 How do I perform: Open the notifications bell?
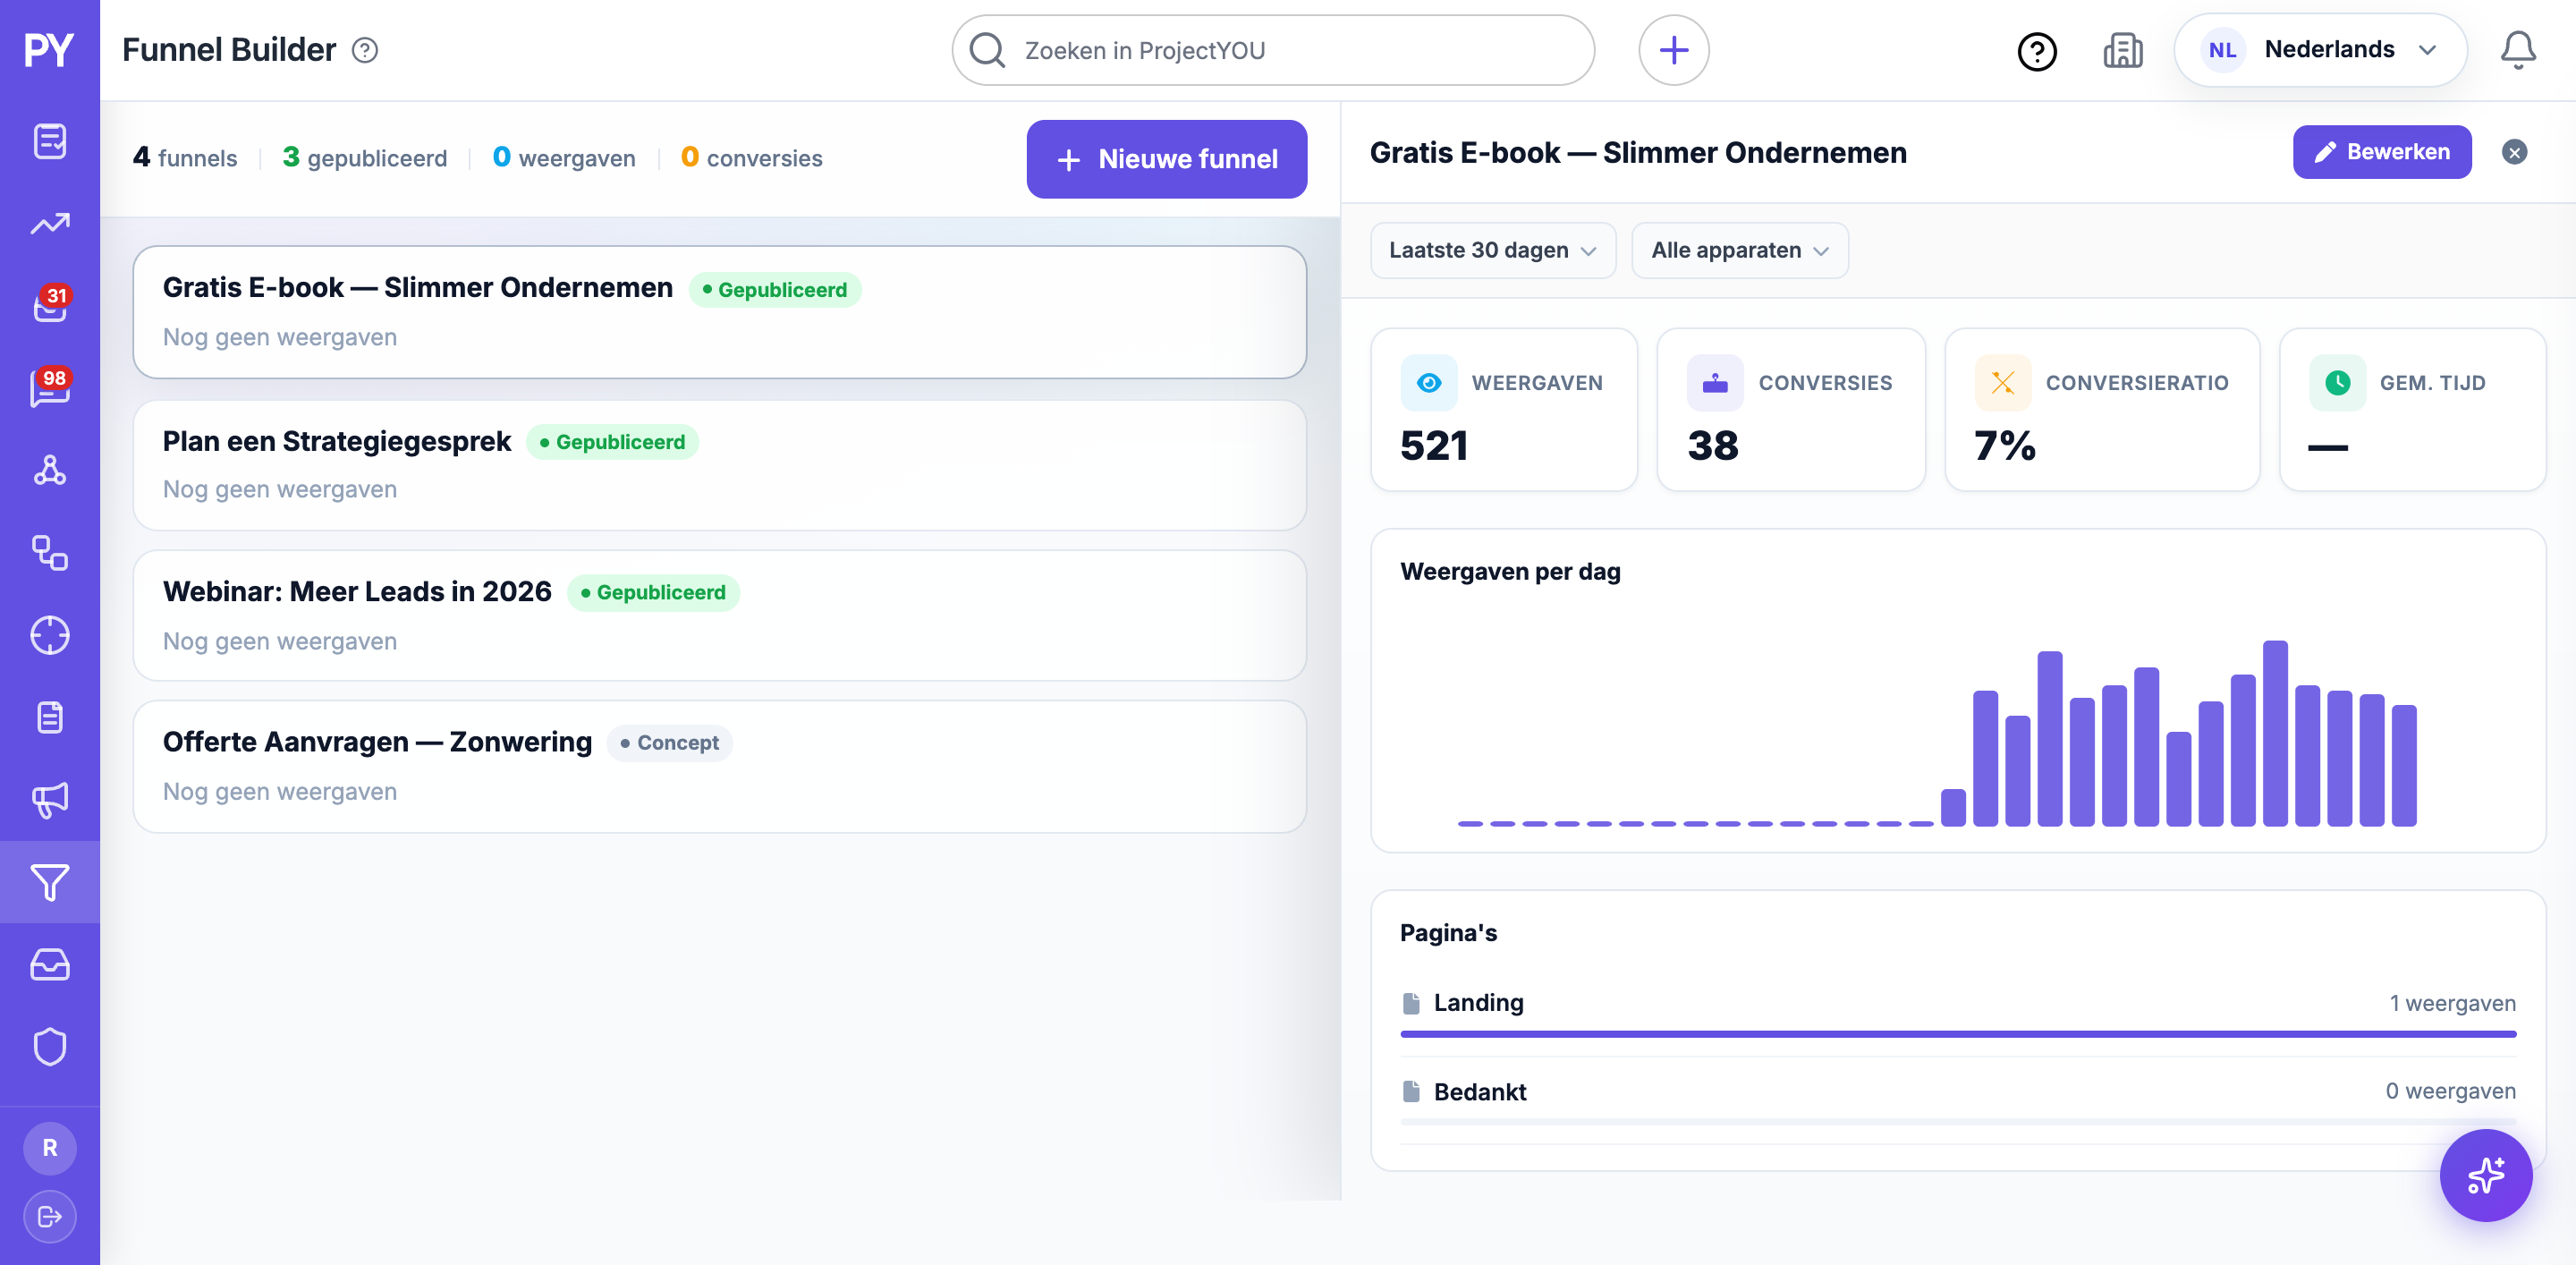click(2517, 50)
